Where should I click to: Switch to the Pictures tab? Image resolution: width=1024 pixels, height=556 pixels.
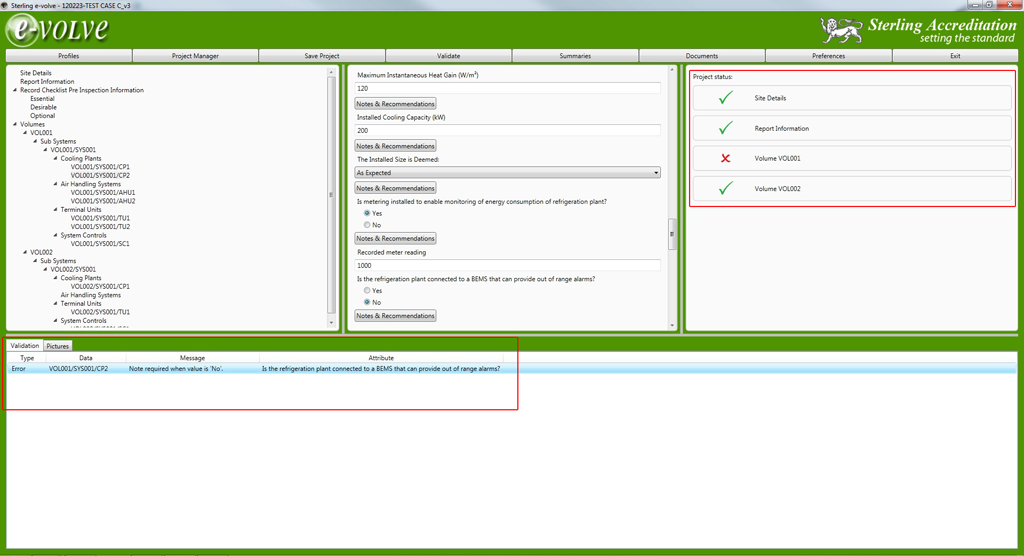57,346
